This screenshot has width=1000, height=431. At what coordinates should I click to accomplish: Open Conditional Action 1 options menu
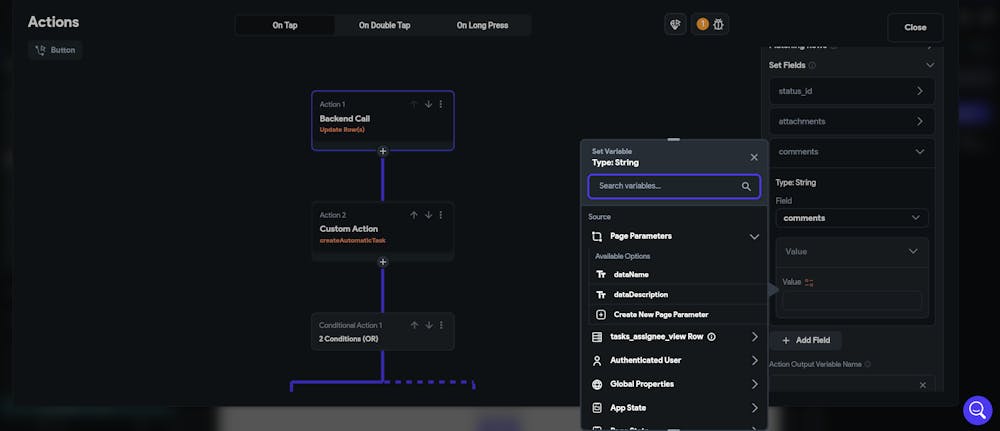[441, 325]
